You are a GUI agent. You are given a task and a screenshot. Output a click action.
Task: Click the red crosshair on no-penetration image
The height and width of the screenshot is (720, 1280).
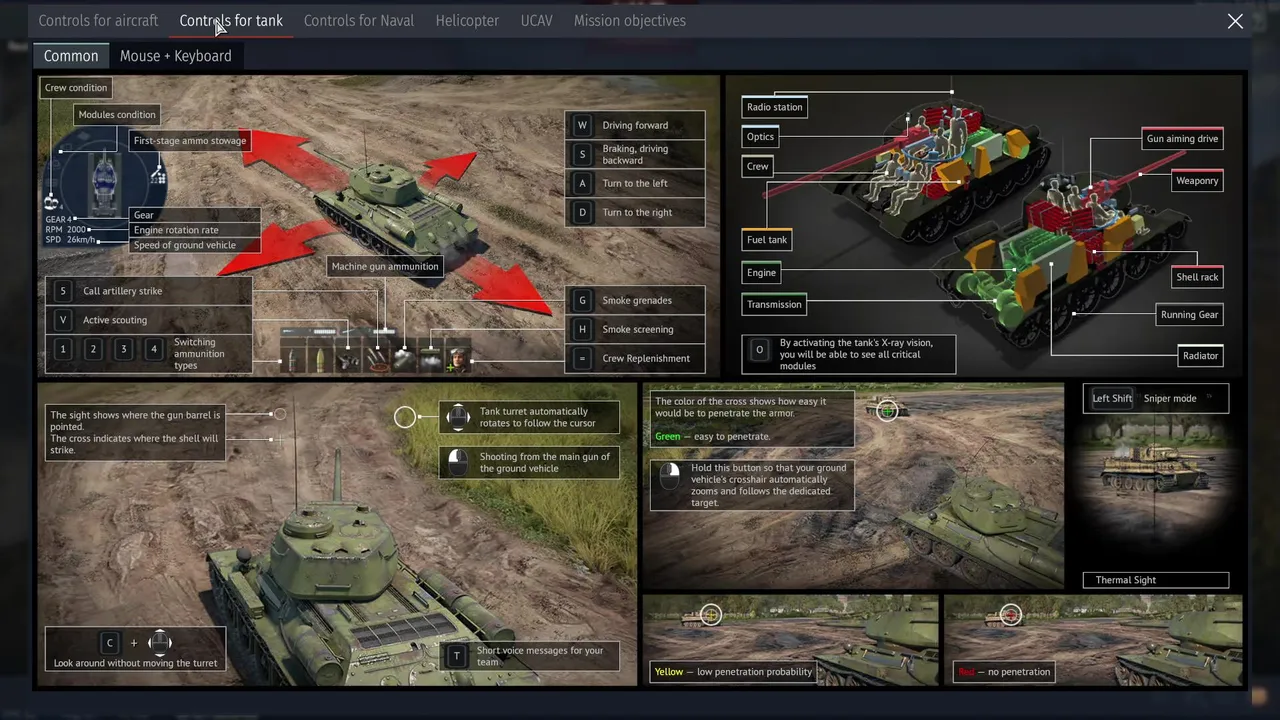click(1010, 615)
